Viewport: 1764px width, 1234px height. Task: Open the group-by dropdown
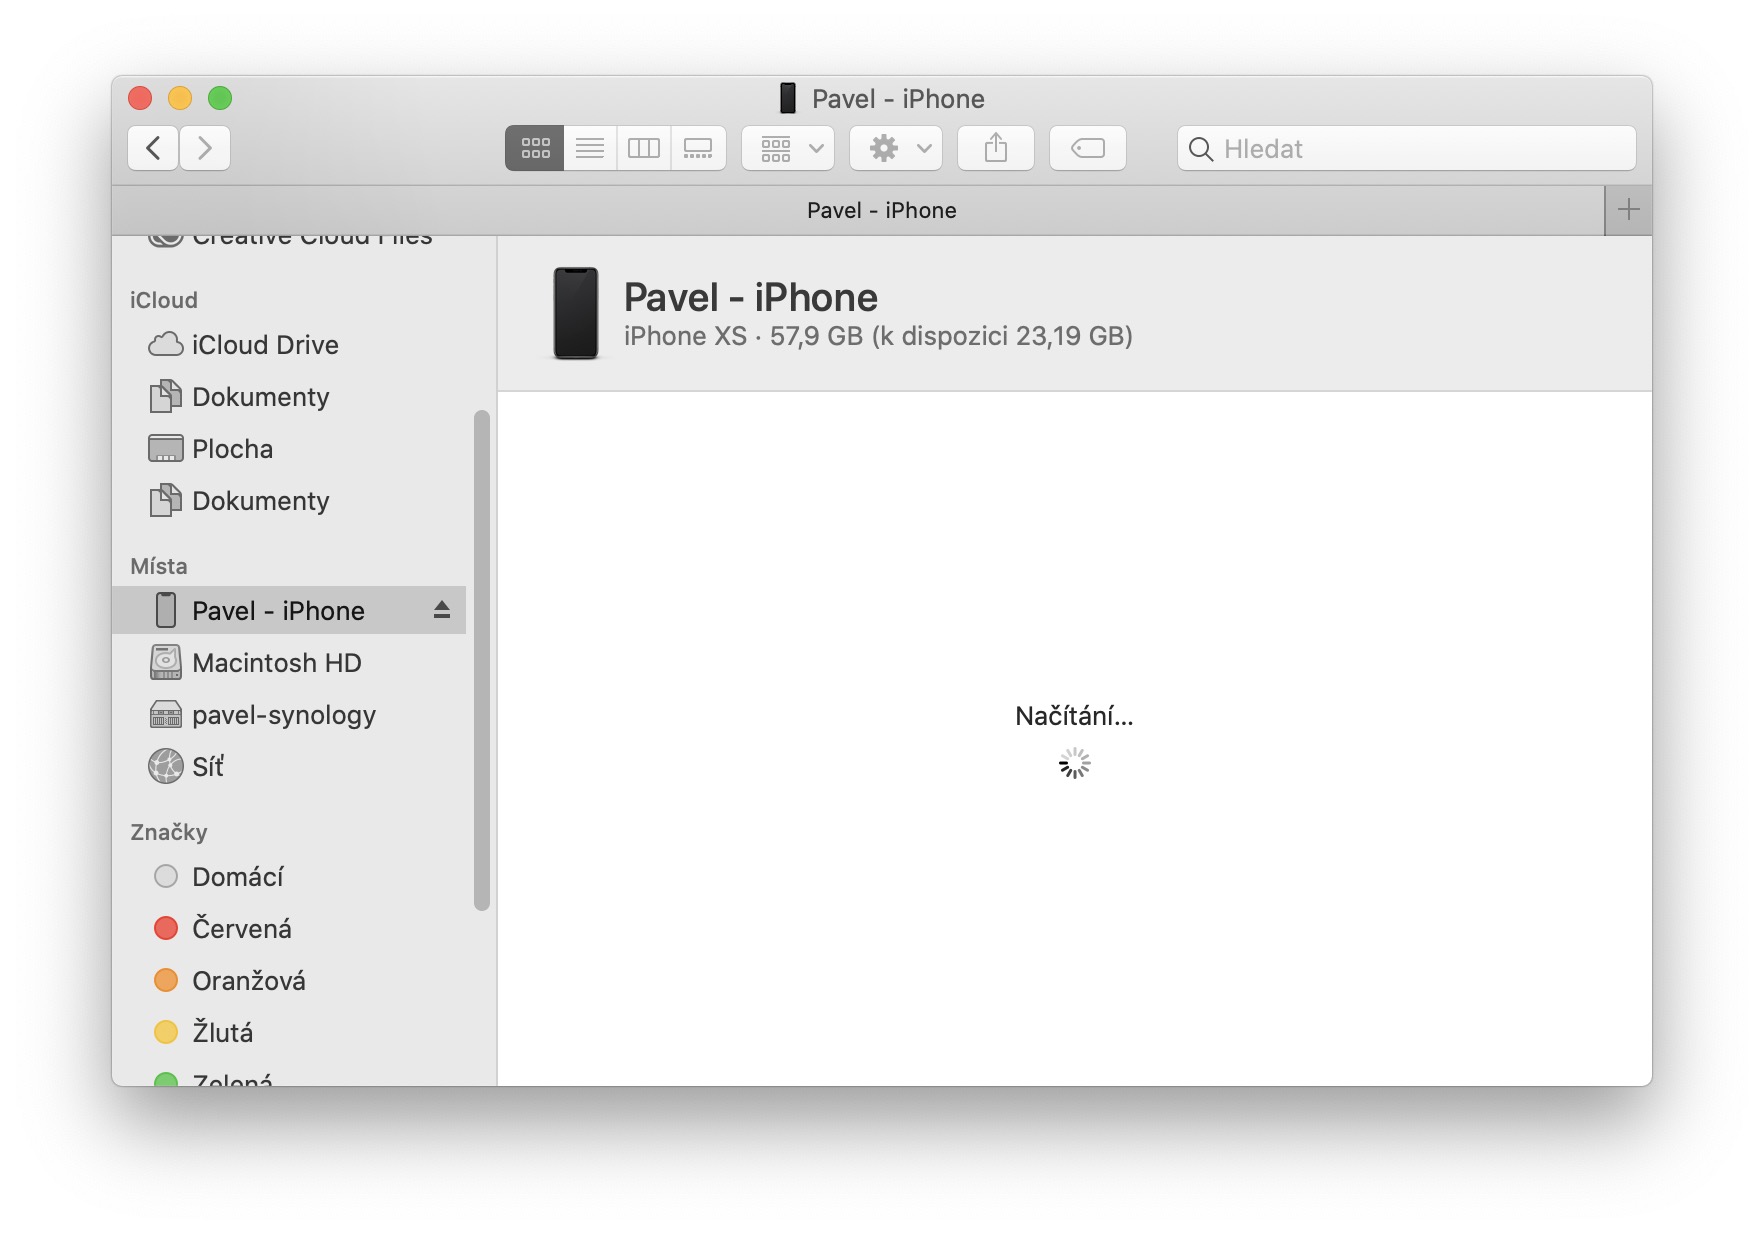click(788, 148)
